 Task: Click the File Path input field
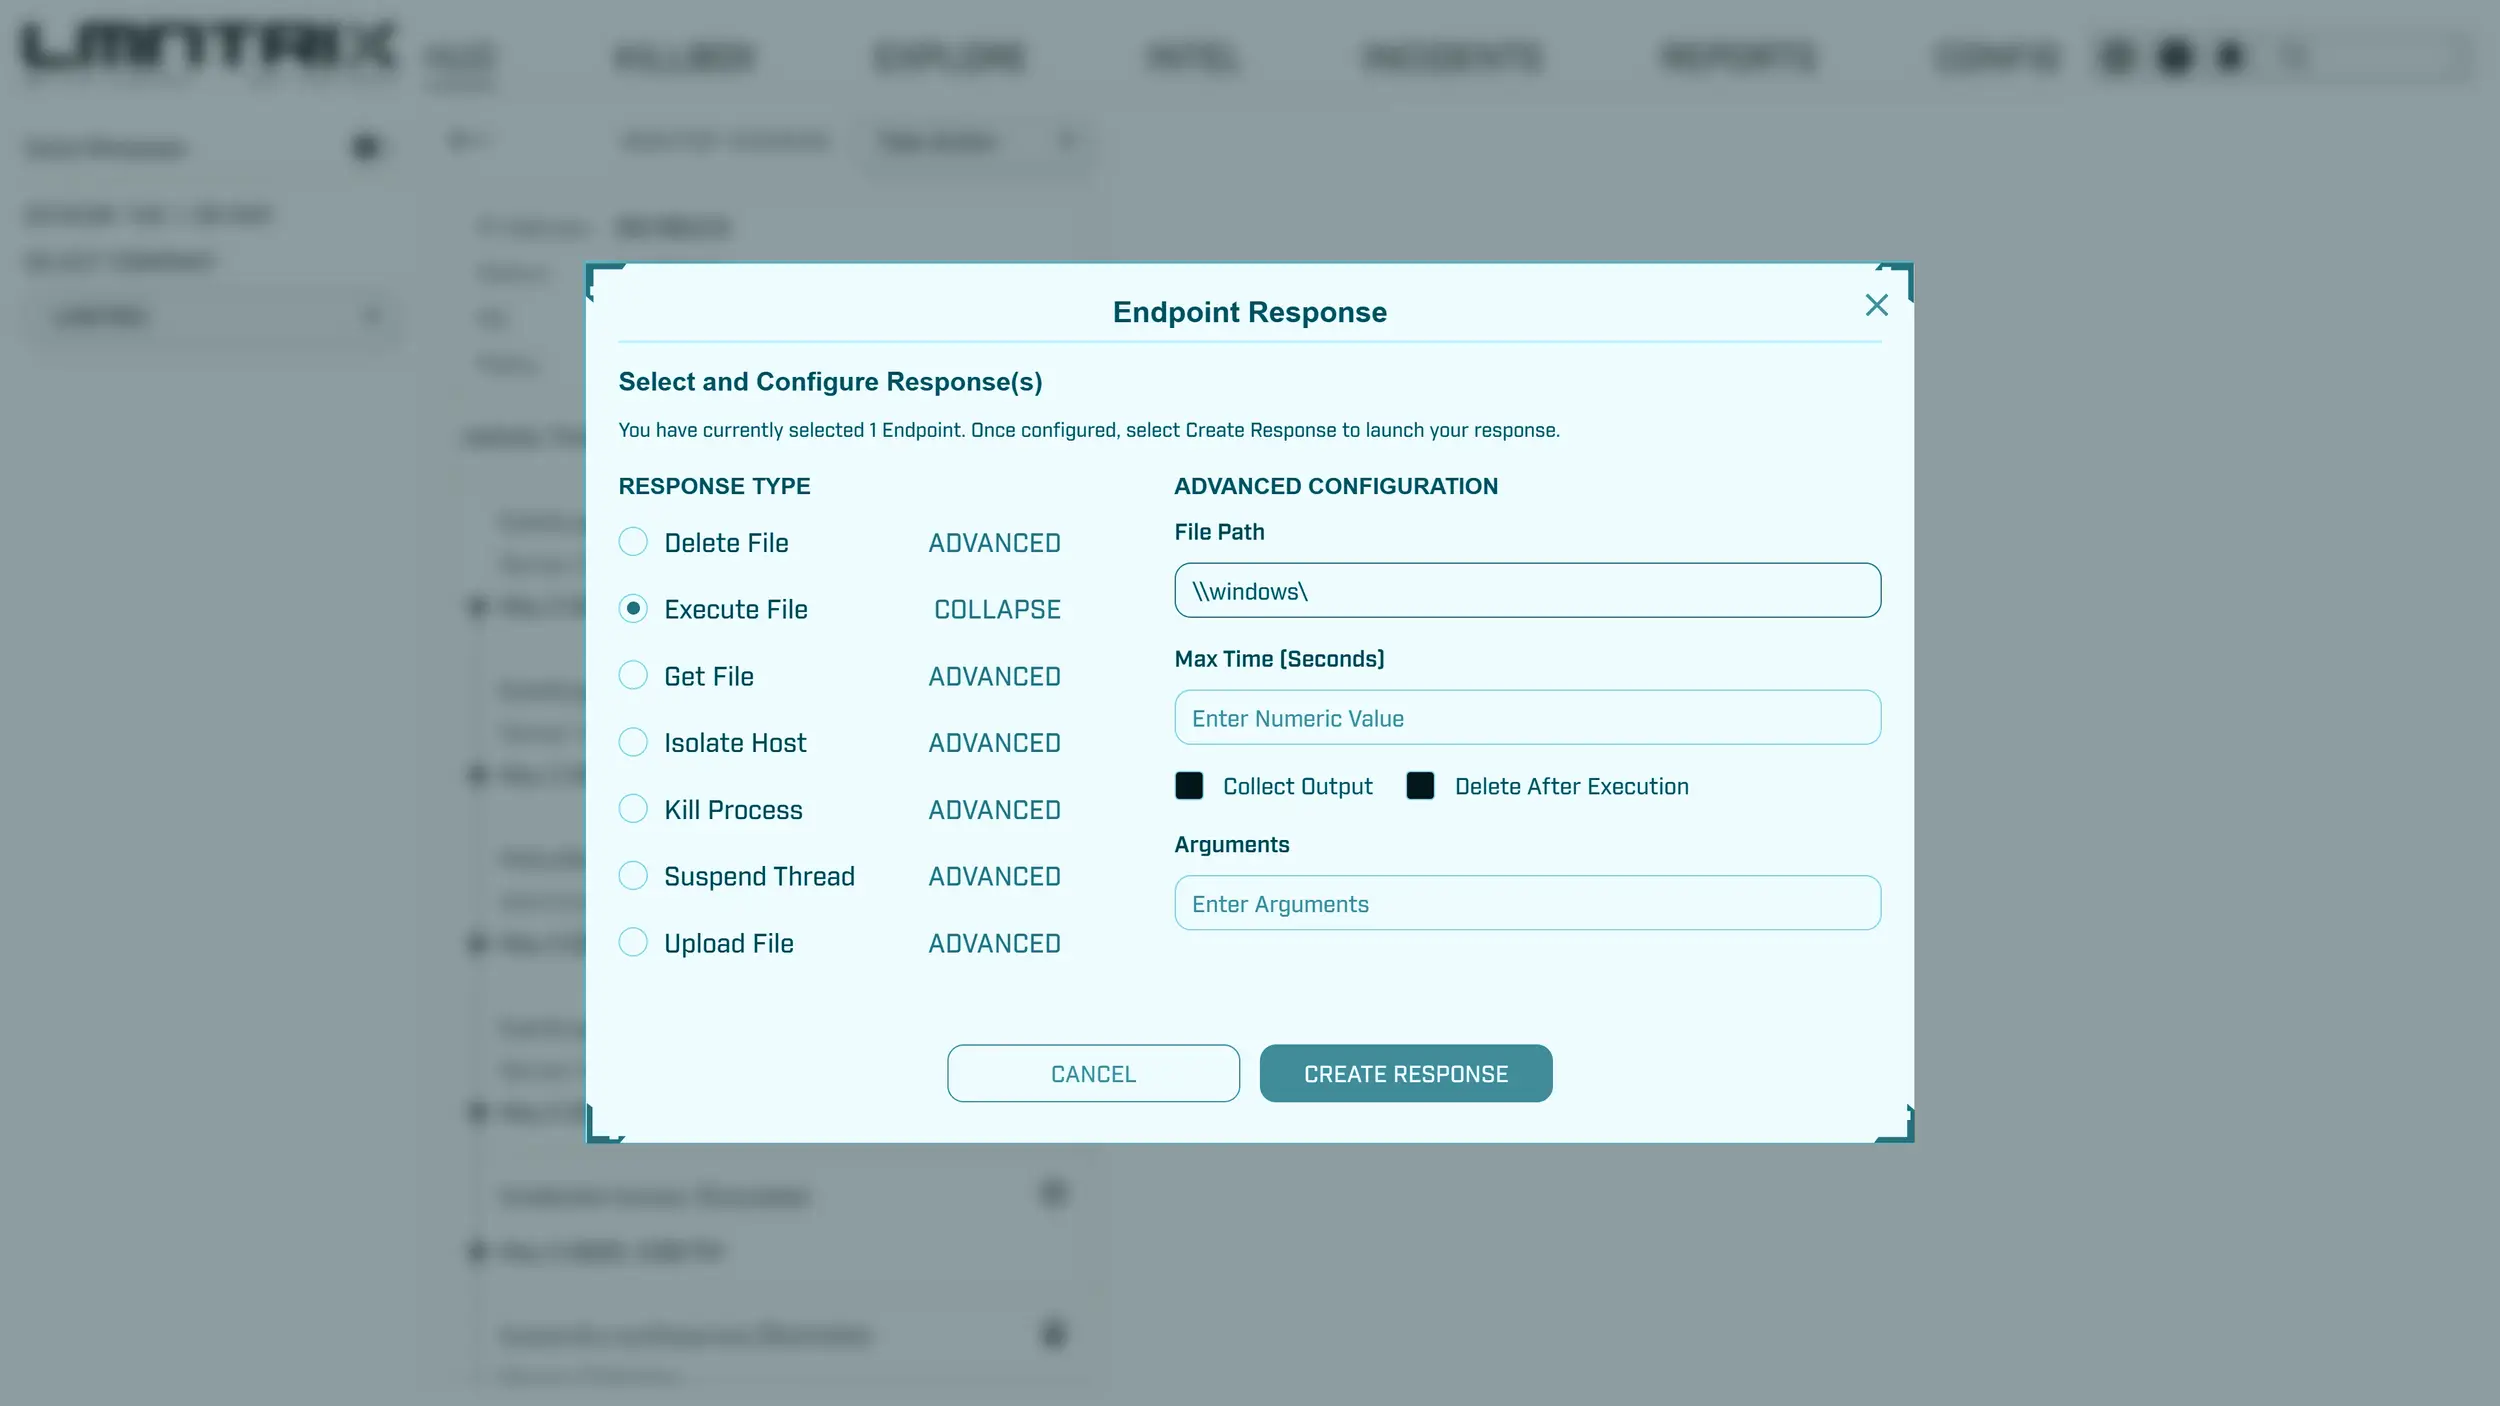coord(1527,591)
